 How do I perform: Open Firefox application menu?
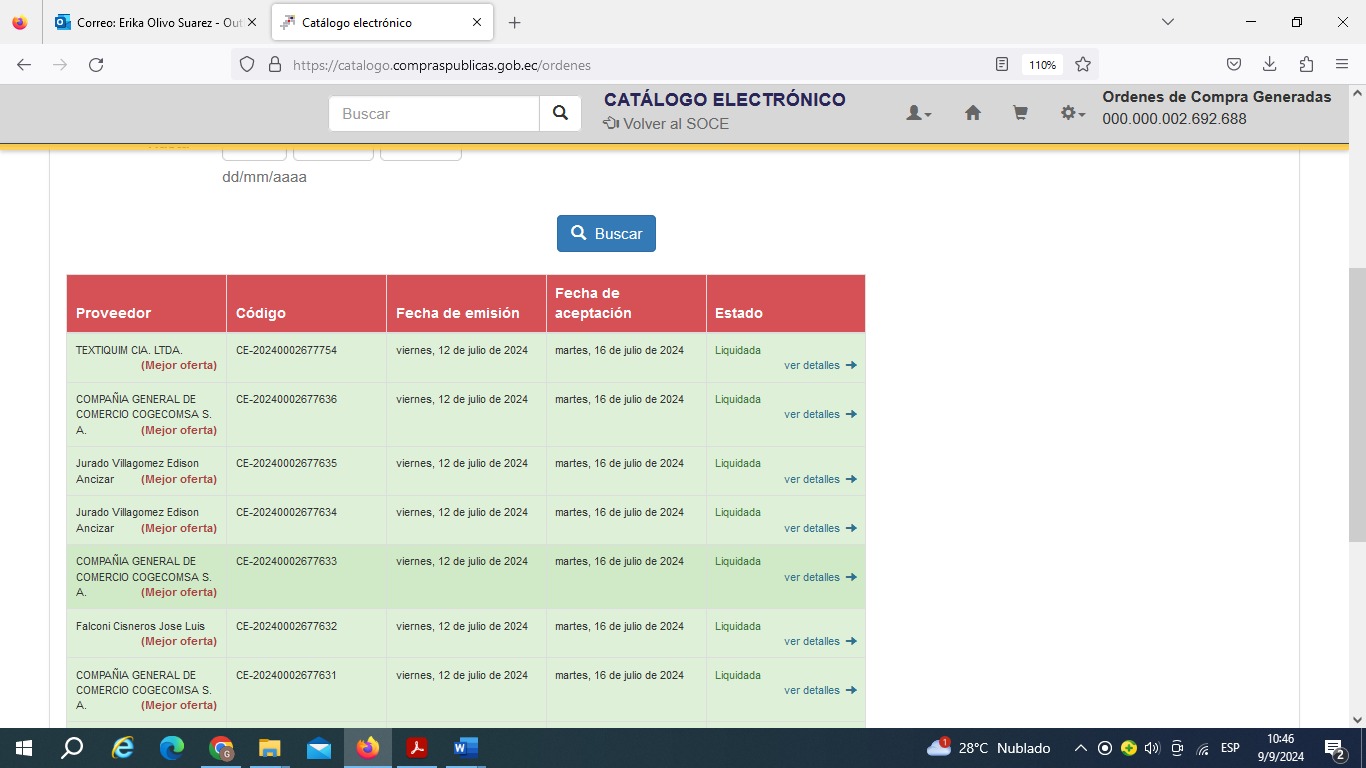1342,65
